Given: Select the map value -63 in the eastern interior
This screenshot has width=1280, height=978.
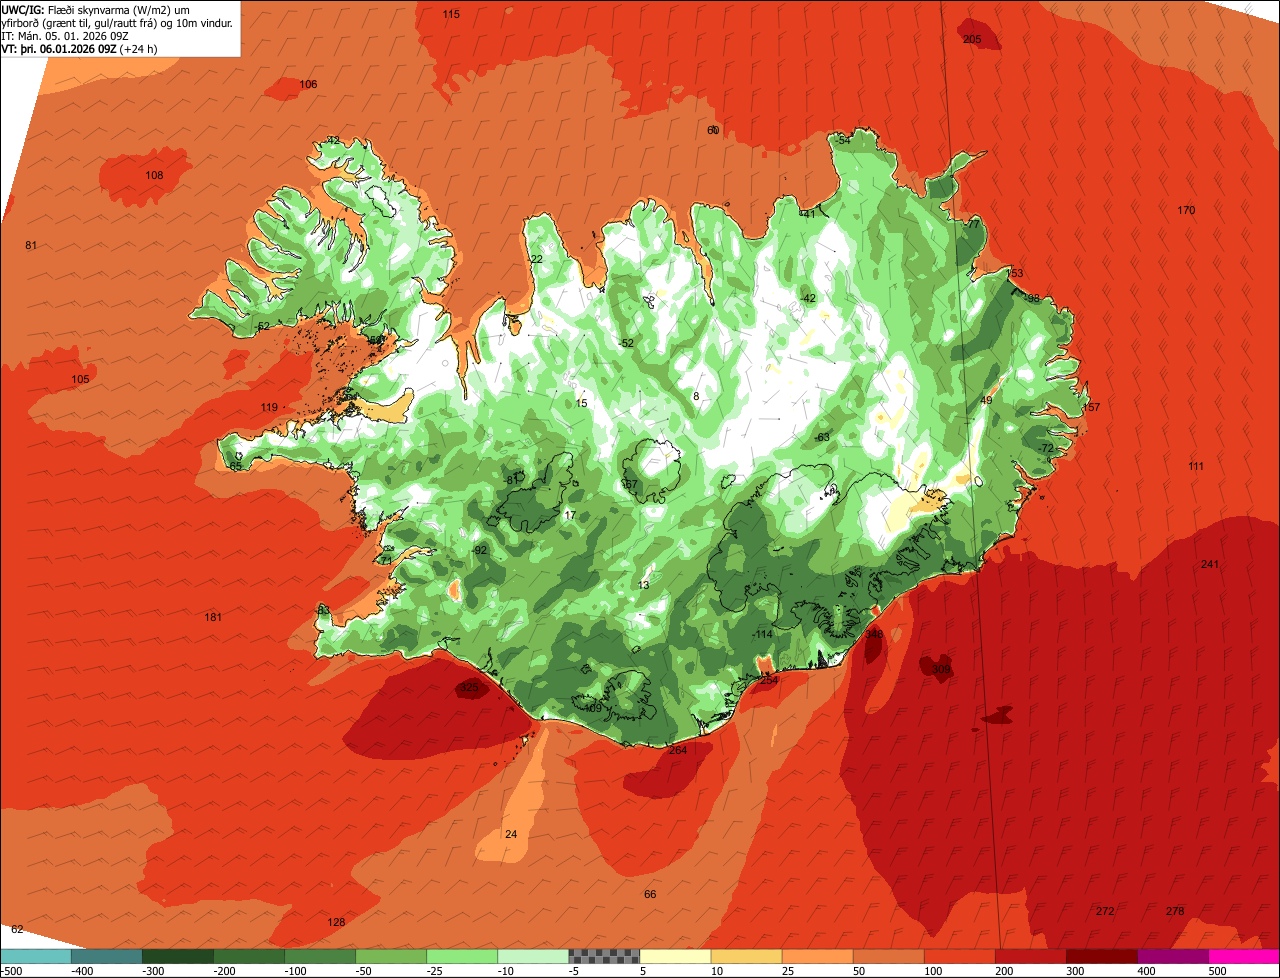Looking at the screenshot, I should (822, 437).
